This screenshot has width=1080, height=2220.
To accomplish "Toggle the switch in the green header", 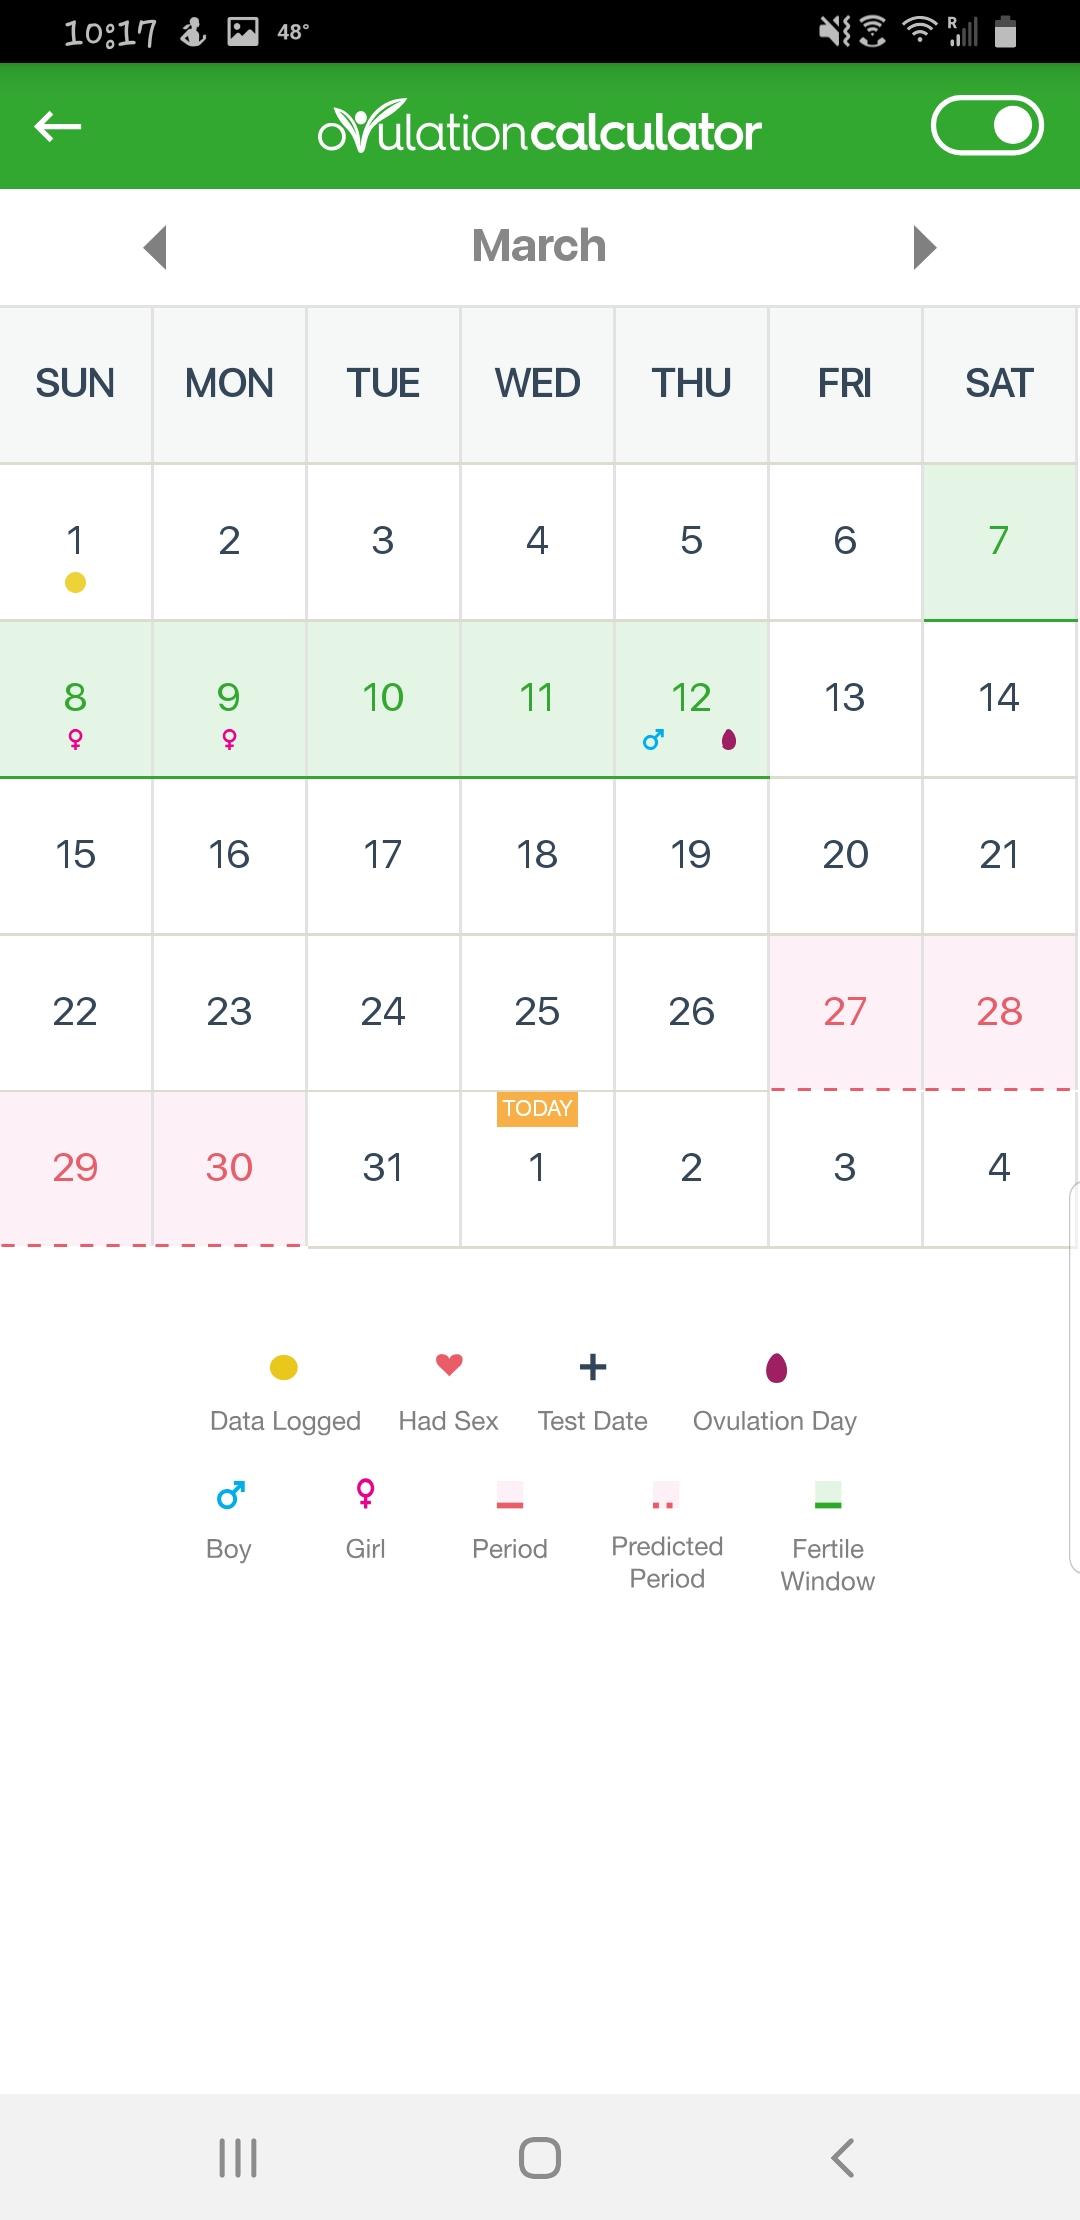I will (x=987, y=126).
